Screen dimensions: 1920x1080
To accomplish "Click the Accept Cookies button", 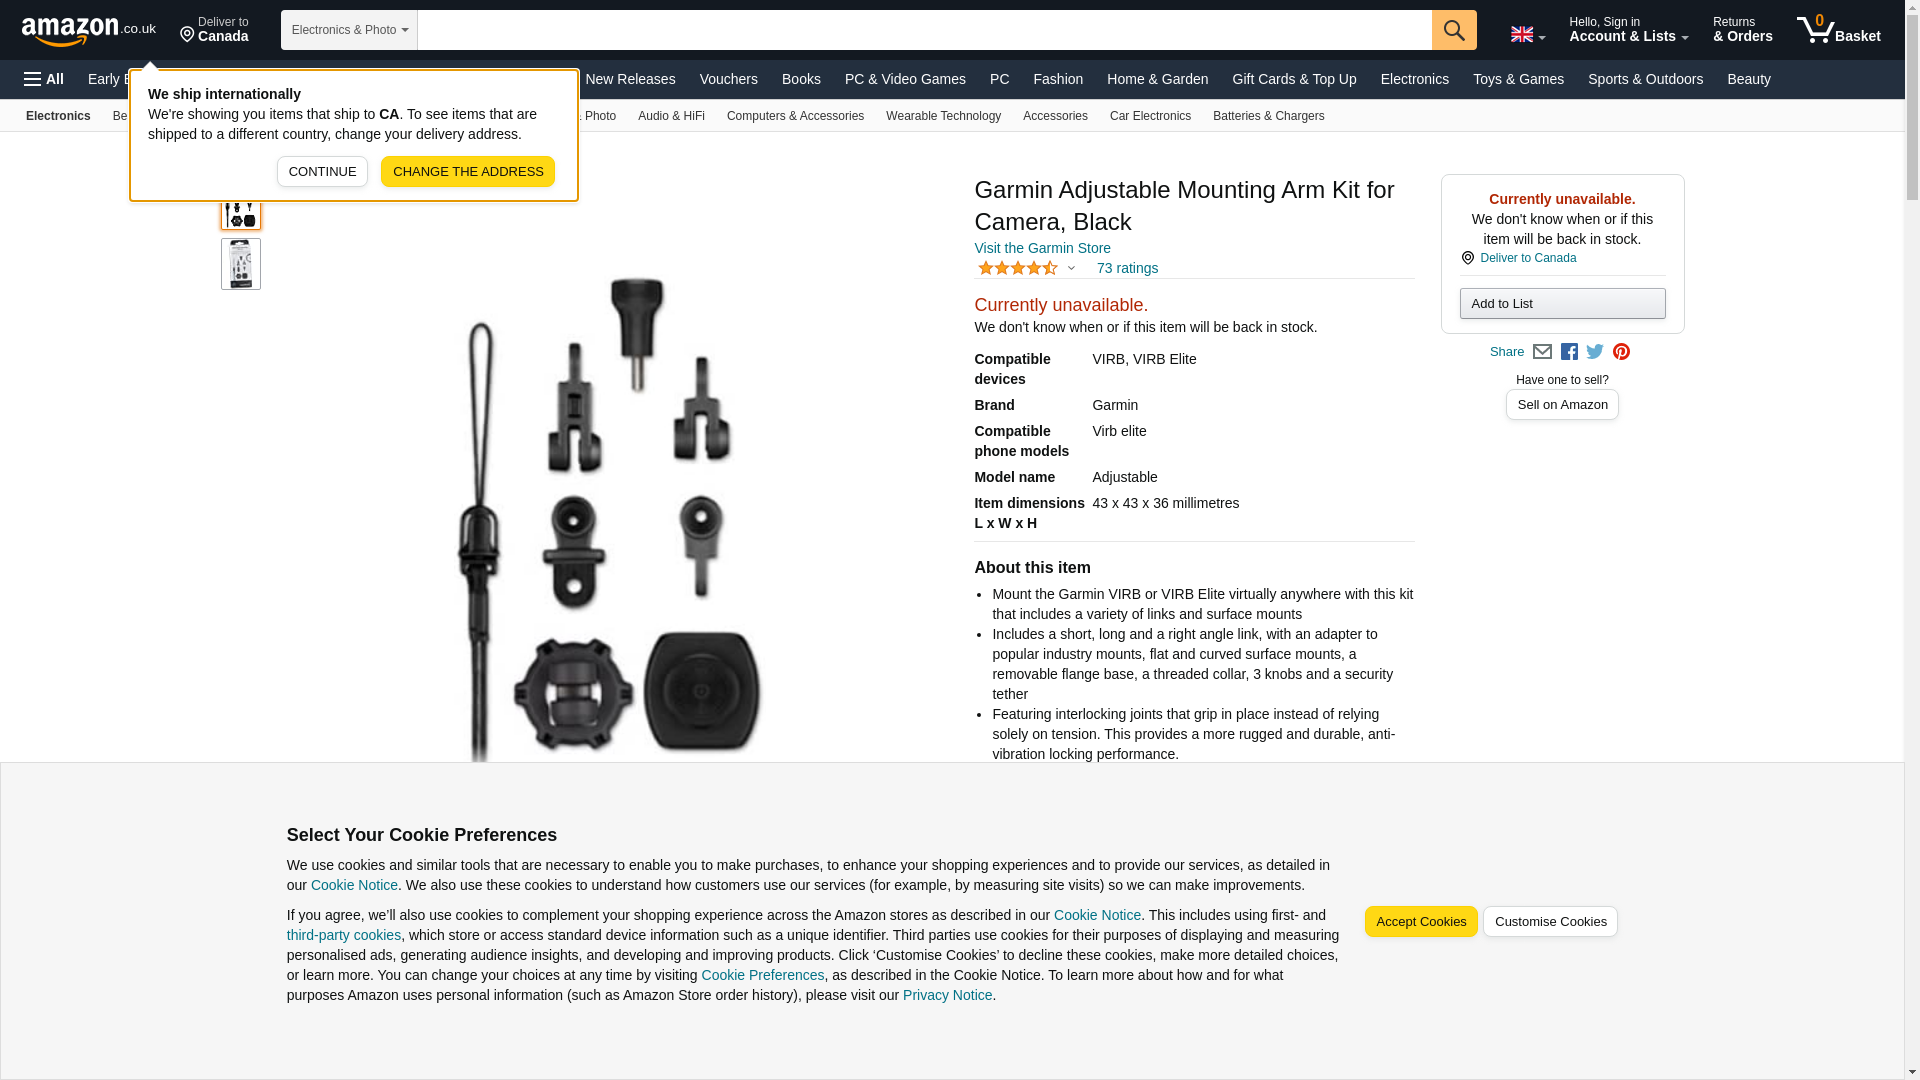I will [x=1420, y=922].
